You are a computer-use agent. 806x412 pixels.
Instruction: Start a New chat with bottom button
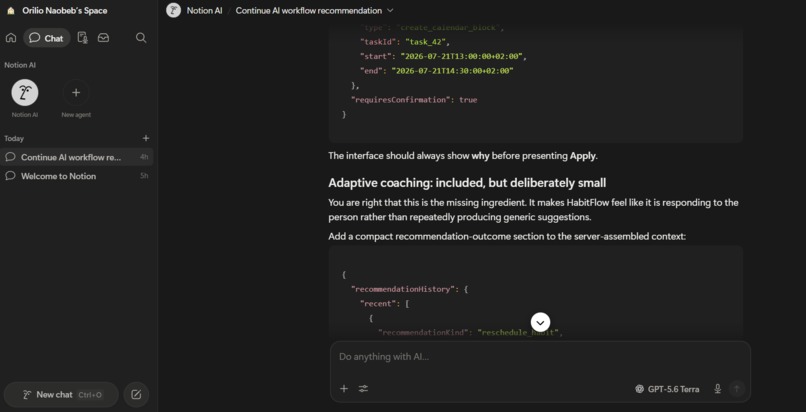pyautogui.click(x=61, y=395)
